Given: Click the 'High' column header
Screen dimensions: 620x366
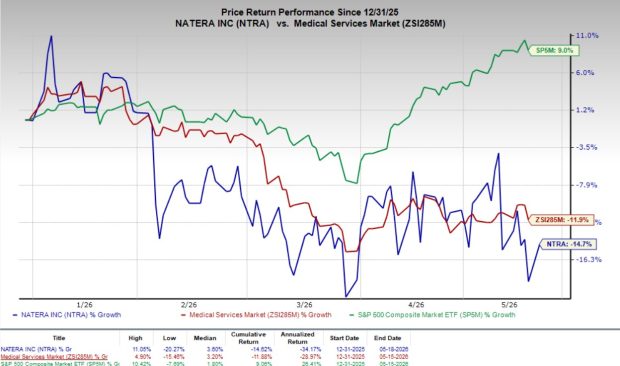Looking at the screenshot, I should [x=135, y=338].
